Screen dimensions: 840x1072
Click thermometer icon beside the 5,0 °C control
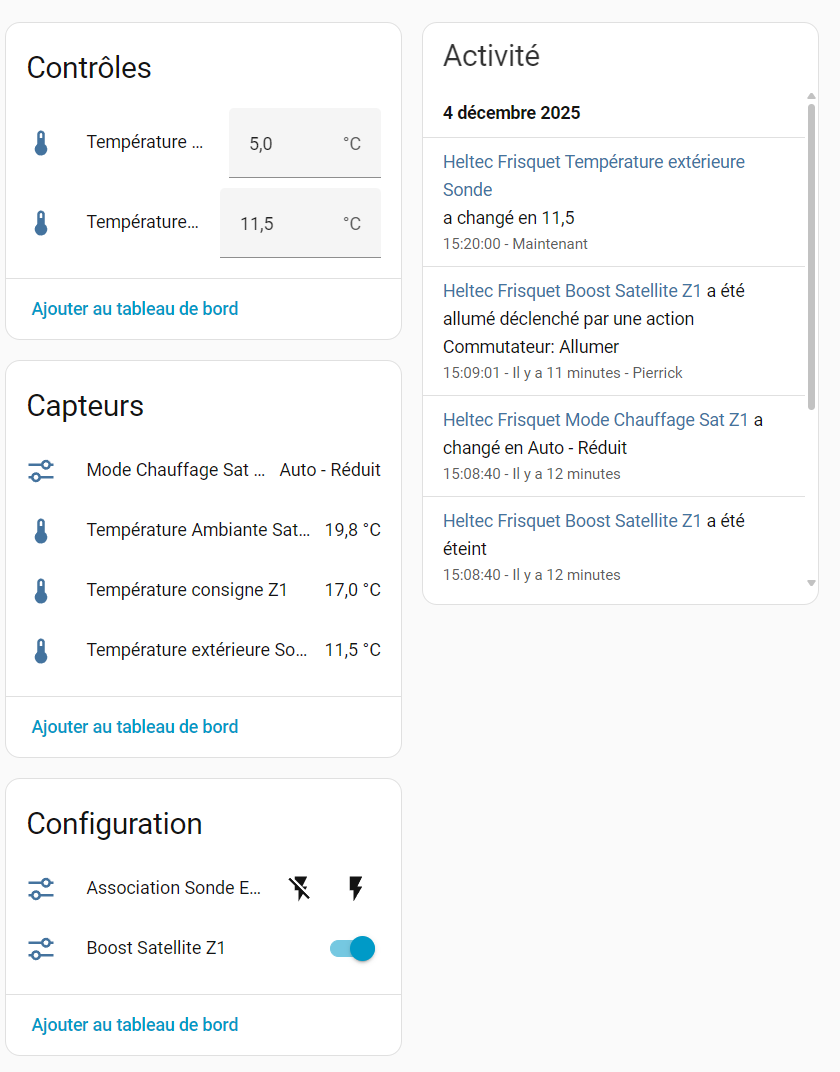coord(41,143)
